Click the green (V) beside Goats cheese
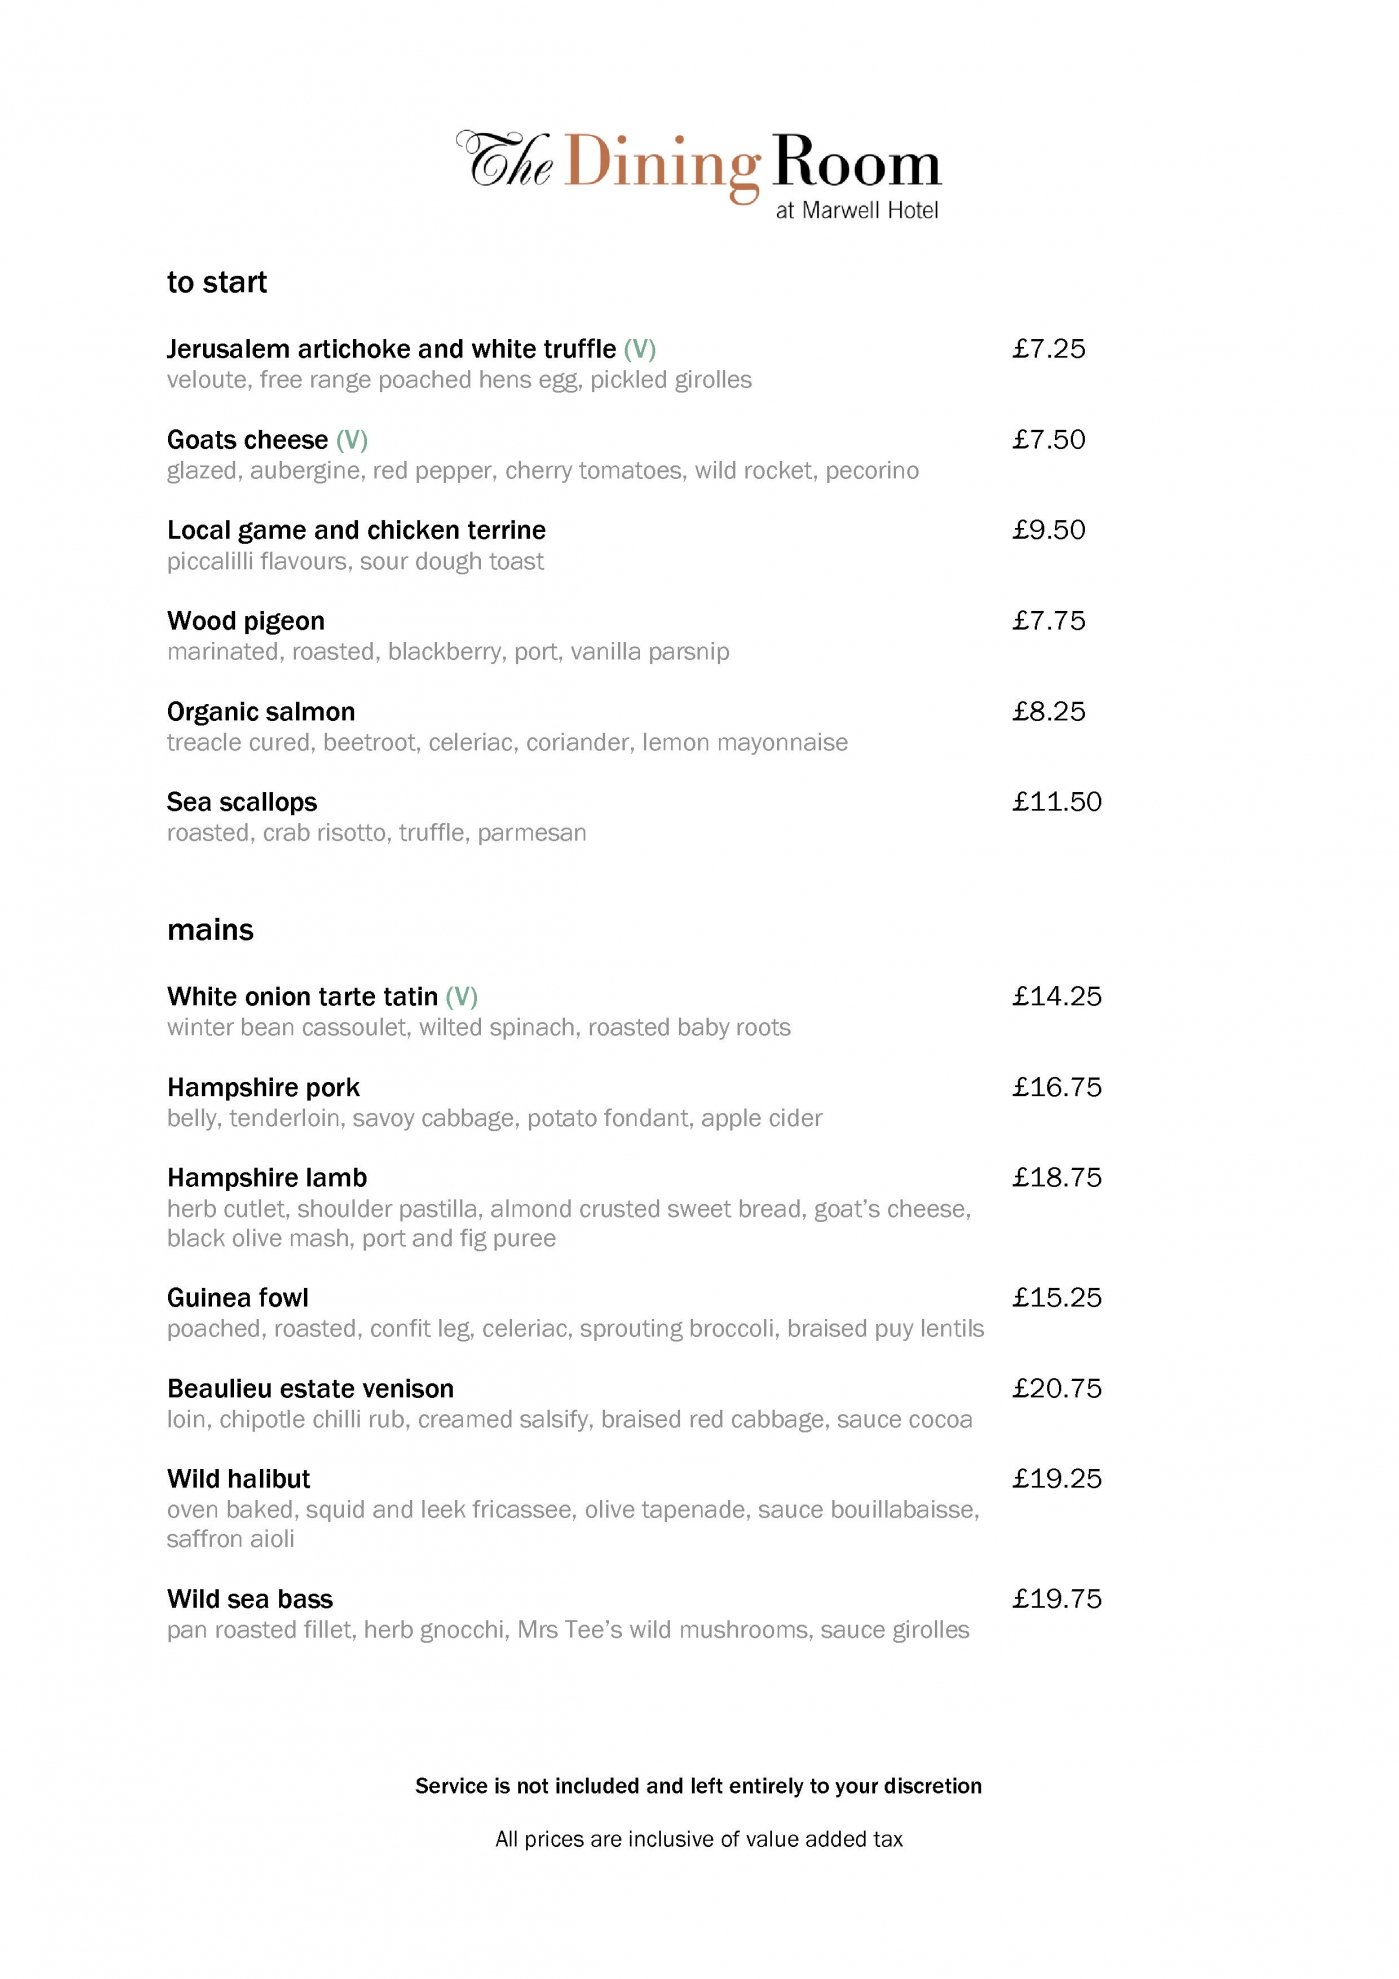This screenshot has height=1979, width=1399. tap(352, 440)
